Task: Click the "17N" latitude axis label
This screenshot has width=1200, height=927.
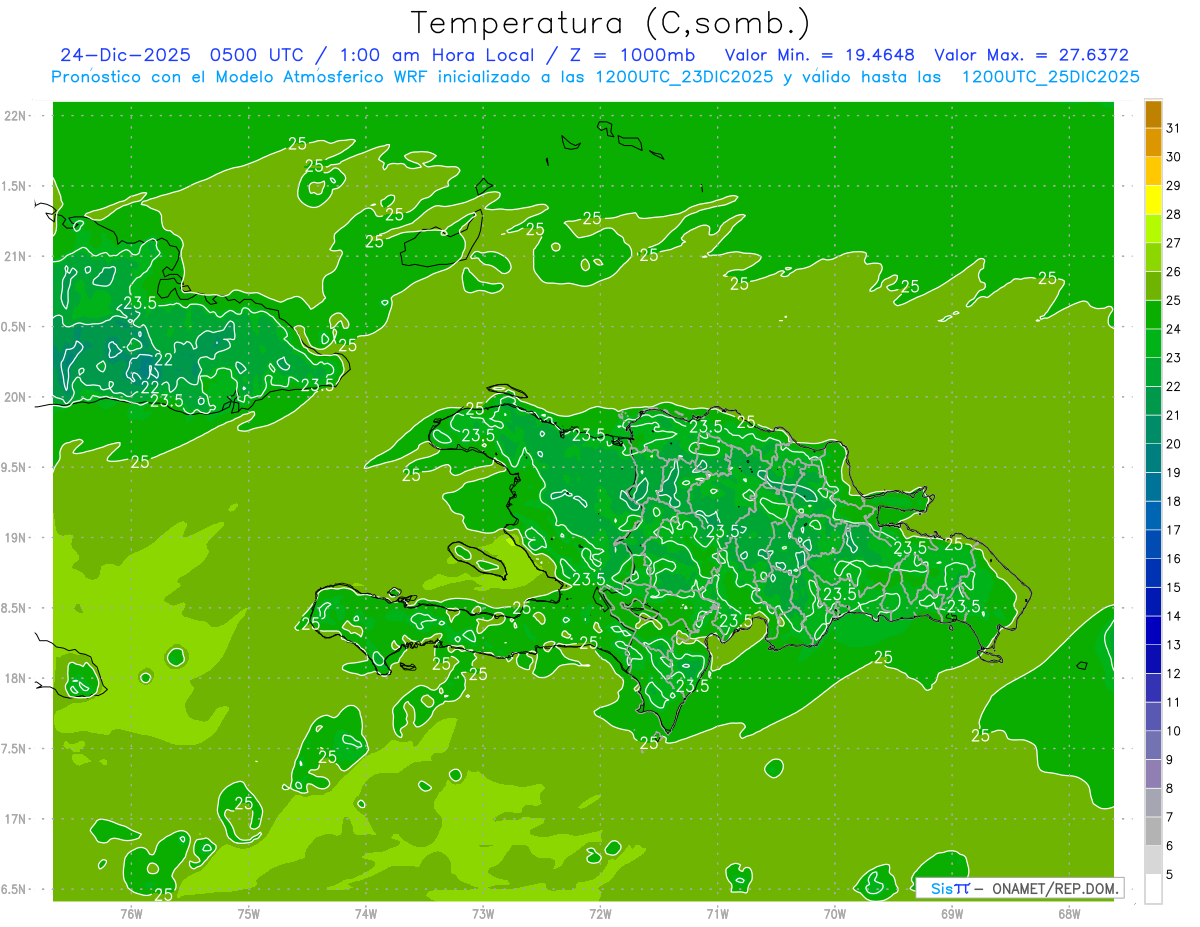Action: [14, 819]
